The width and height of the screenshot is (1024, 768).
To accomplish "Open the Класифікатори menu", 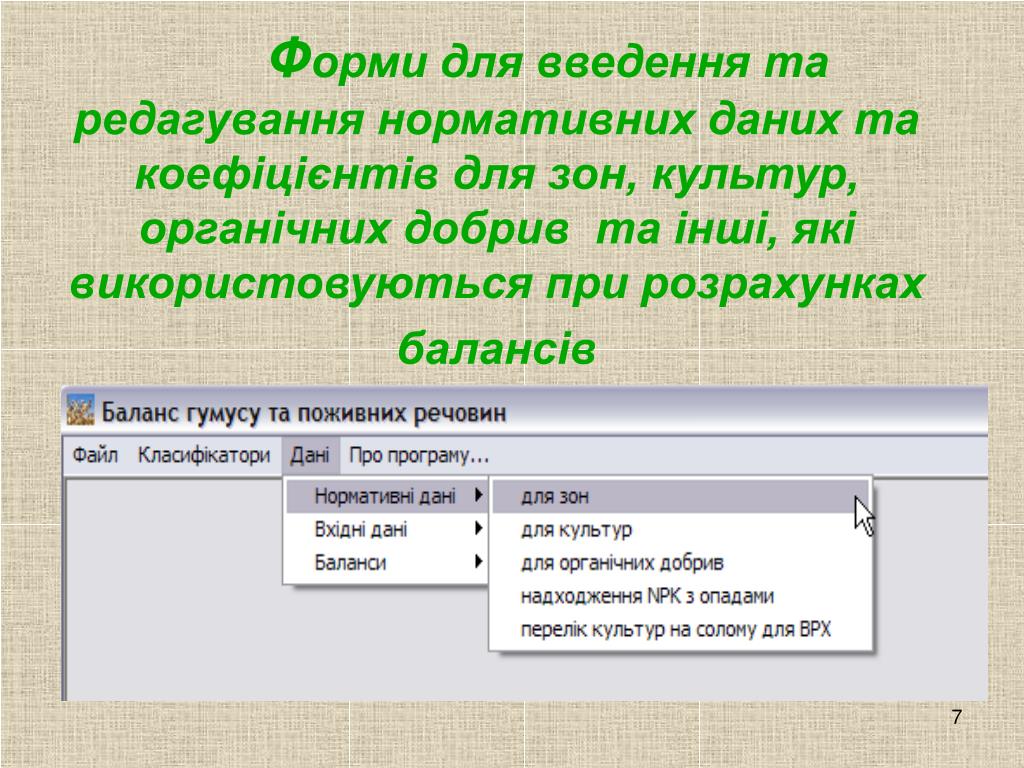I will (x=204, y=455).
